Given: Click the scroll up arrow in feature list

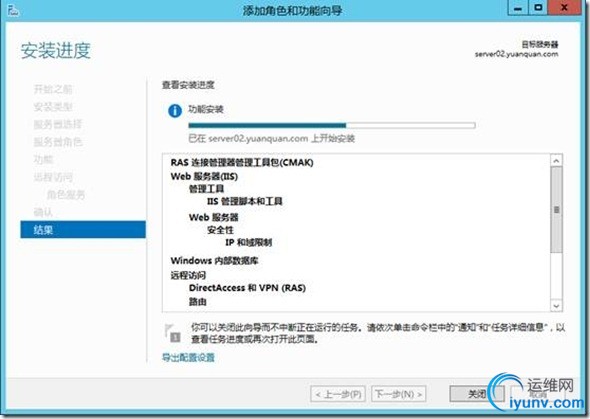Looking at the screenshot, I should click(x=557, y=161).
